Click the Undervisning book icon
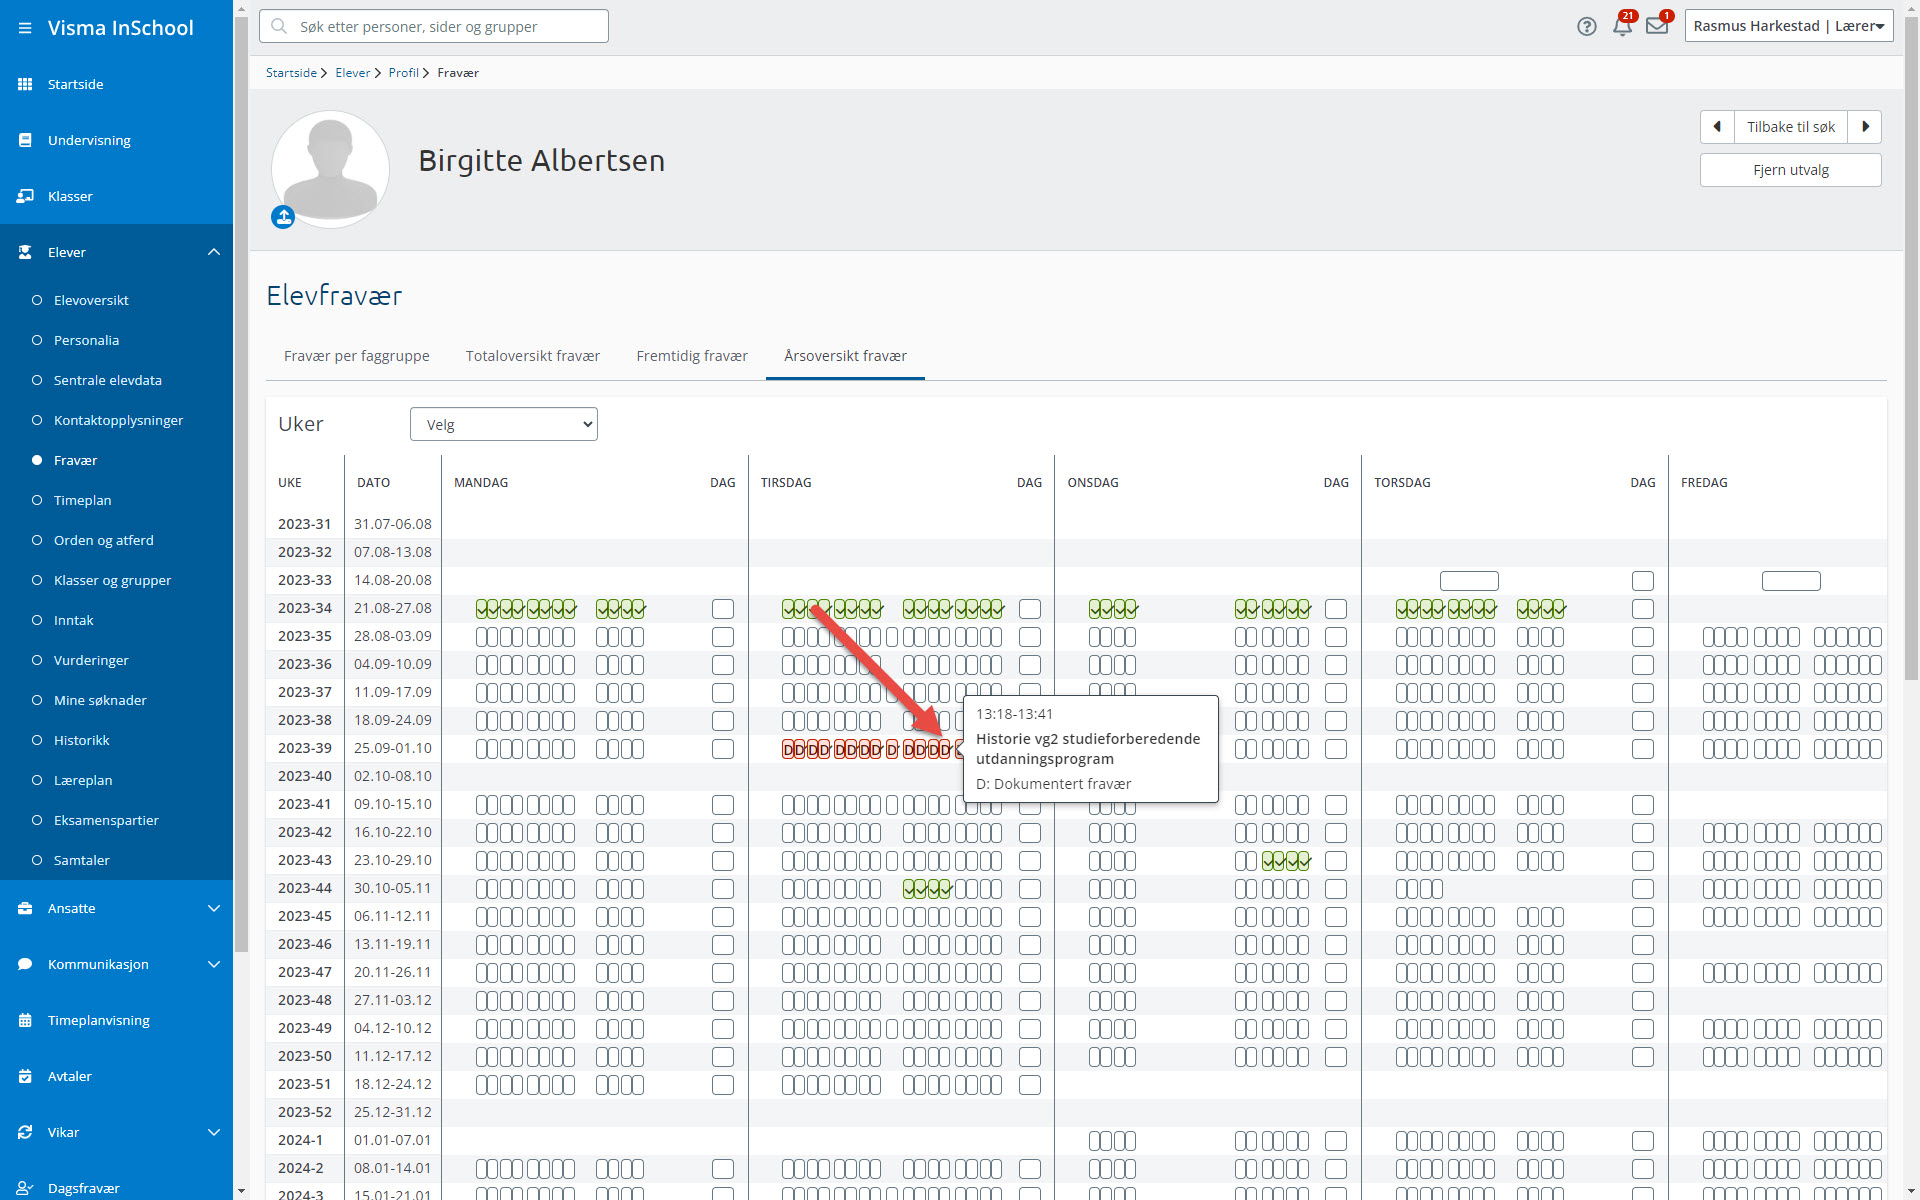The image size is (1920, 1200). (x=25, y=140)
